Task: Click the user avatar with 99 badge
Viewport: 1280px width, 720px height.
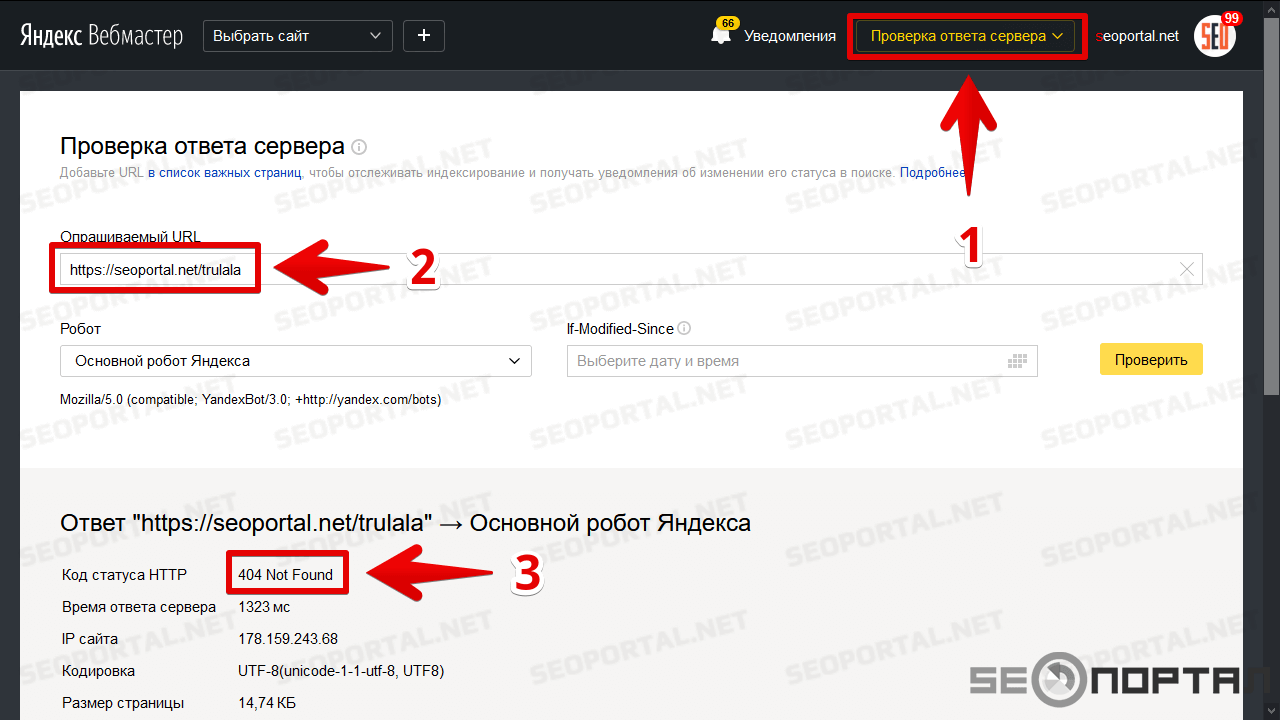Action: coord(1215,36)
